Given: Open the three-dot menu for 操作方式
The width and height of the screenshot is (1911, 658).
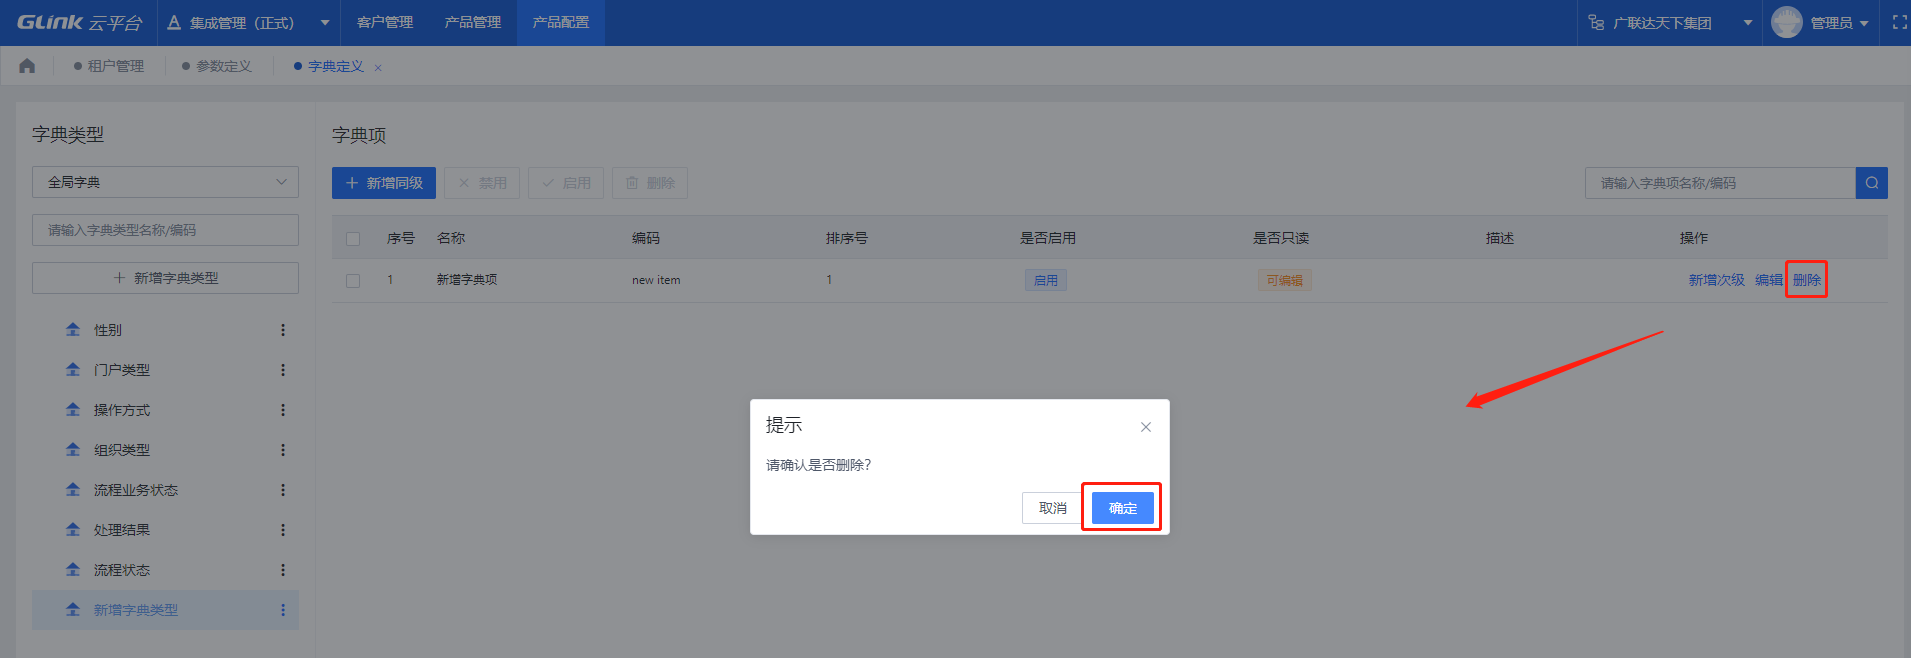Looking at the screenshot, I should pos(283,410).
